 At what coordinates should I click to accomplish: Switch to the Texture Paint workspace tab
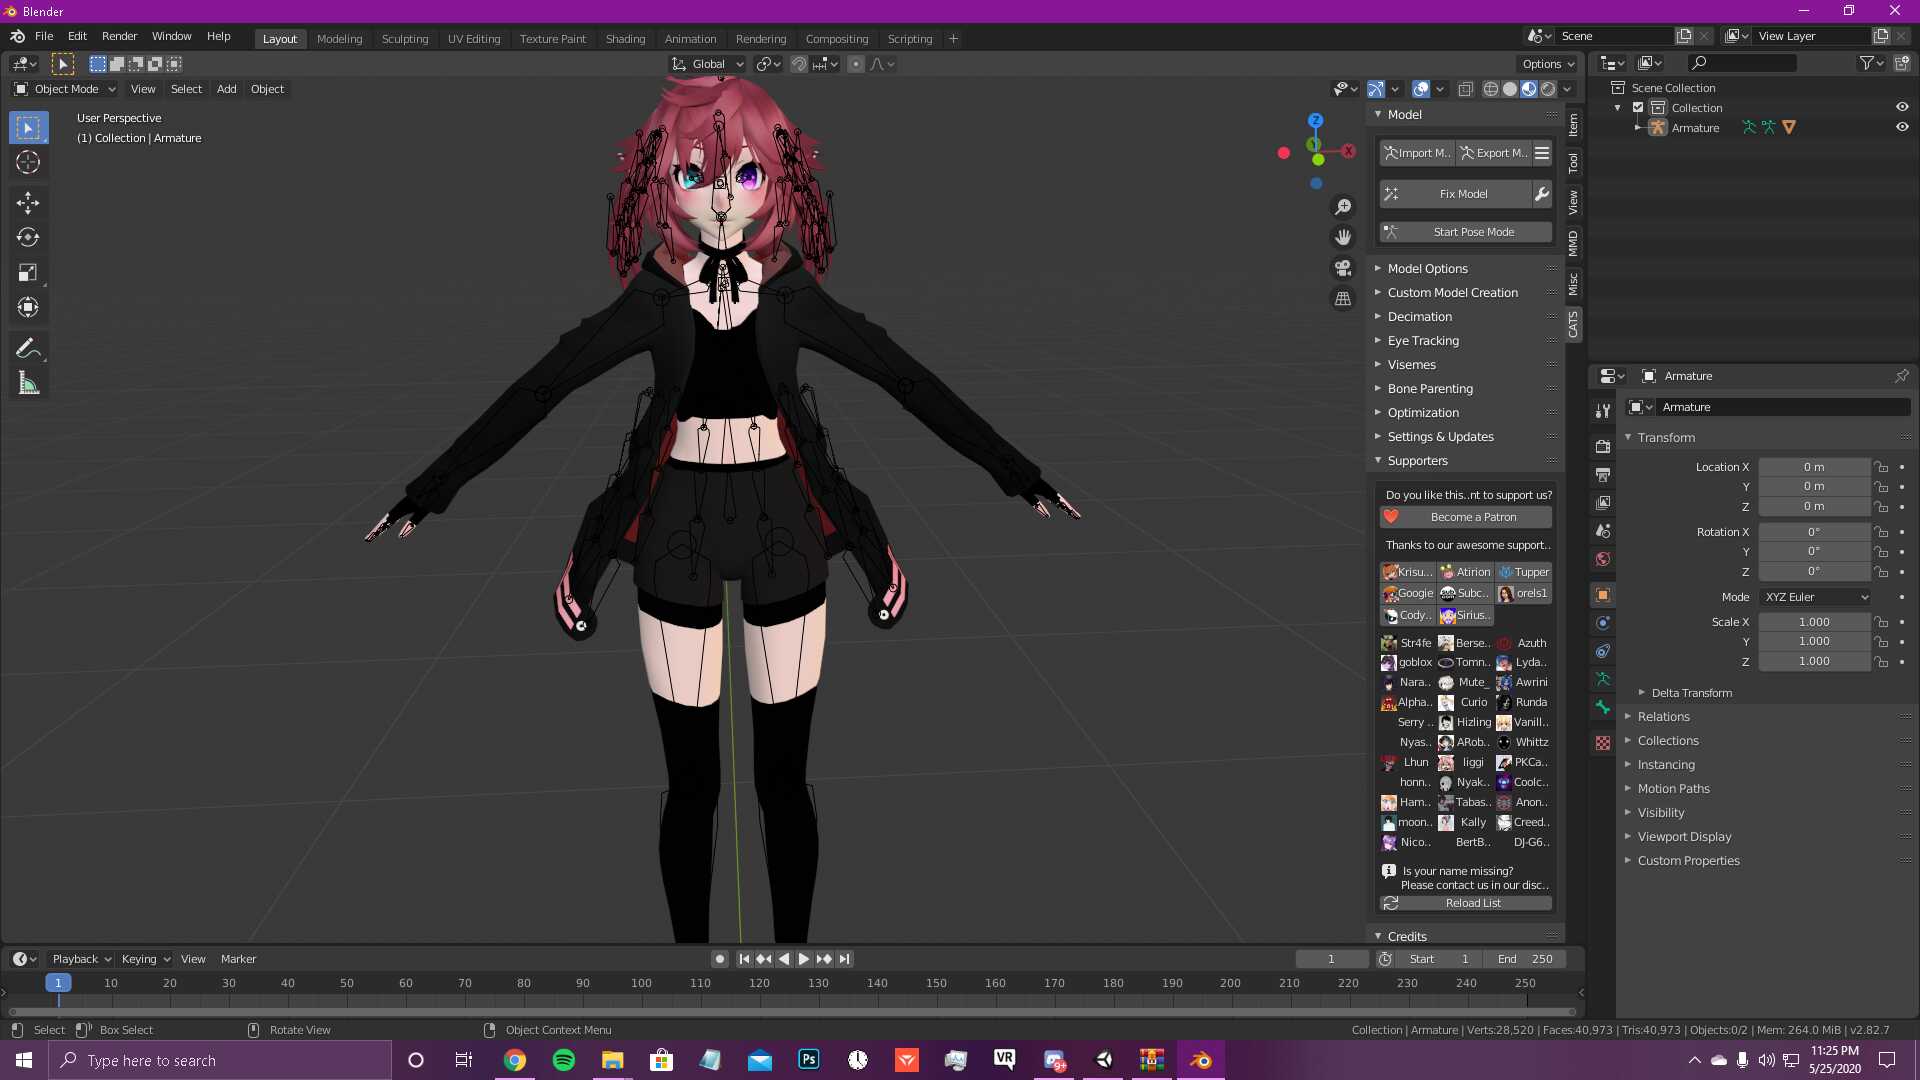pos(552,39)
